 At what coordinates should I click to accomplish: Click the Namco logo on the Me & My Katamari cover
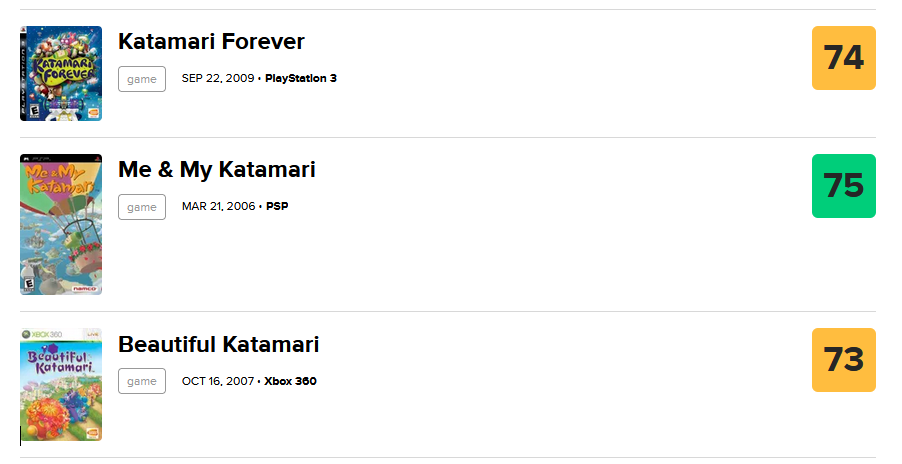pos(85,289)
